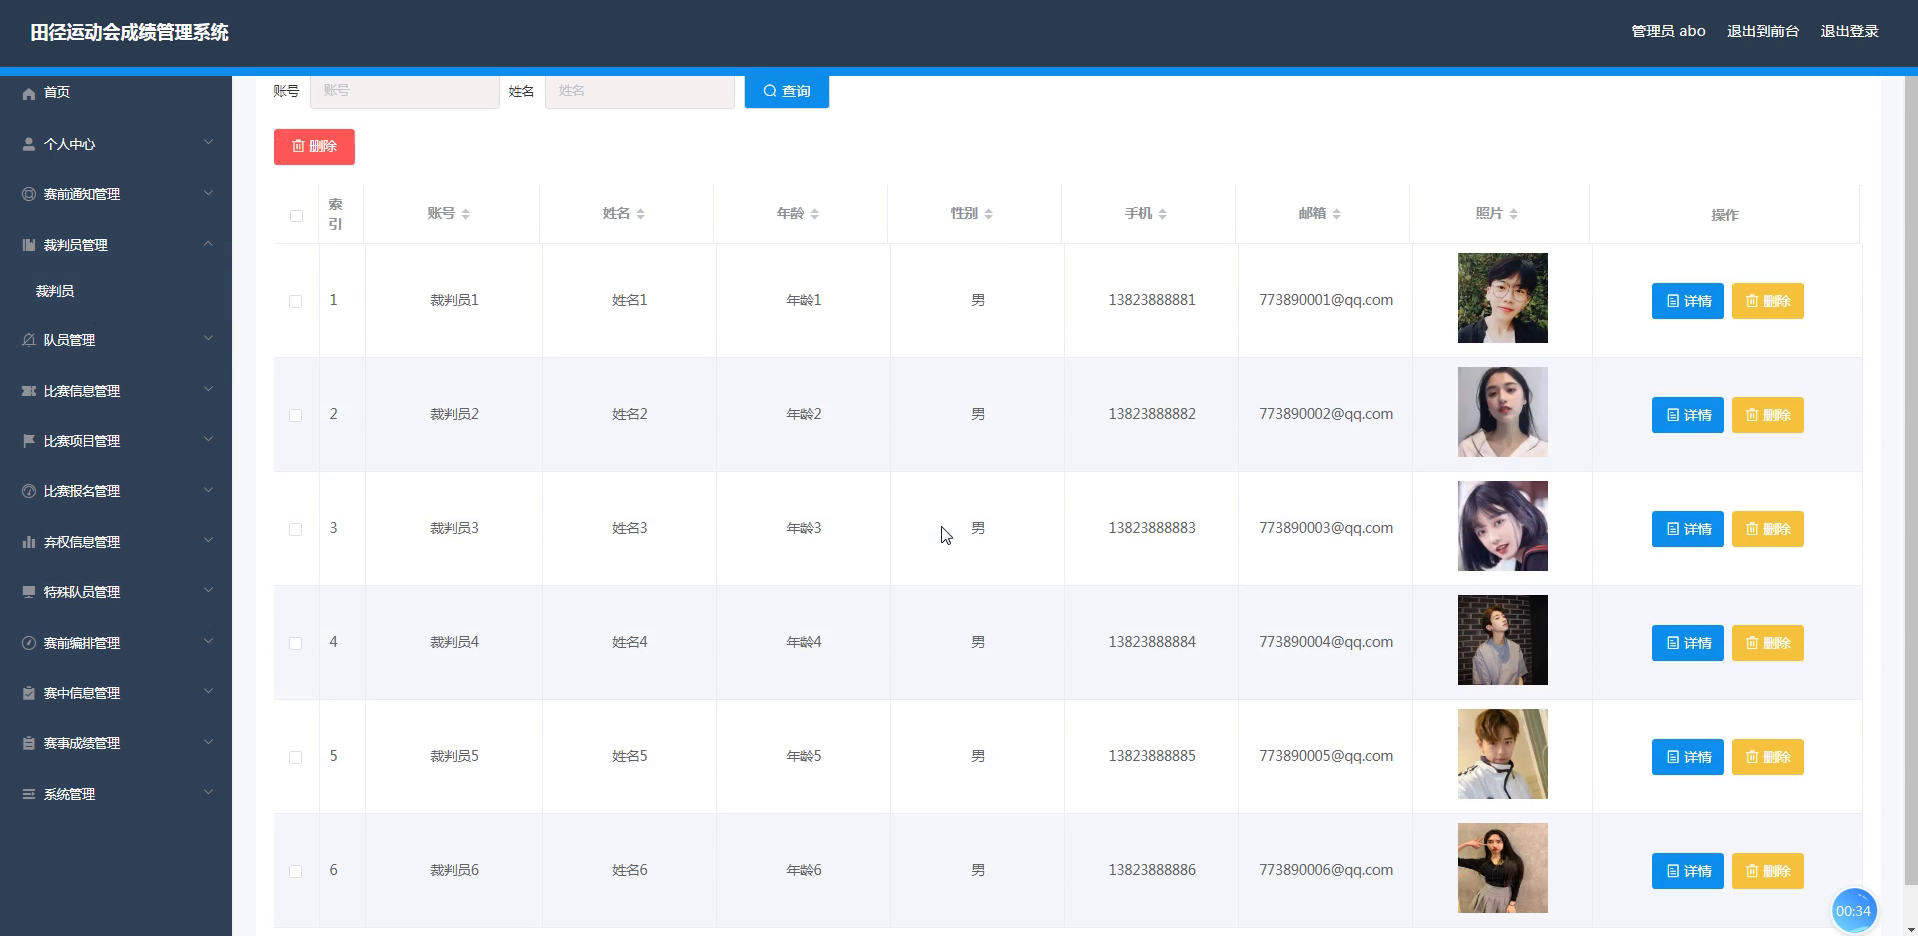
Task: Click the icon beside 比赛信息管理
Action: tap(29, 391)
